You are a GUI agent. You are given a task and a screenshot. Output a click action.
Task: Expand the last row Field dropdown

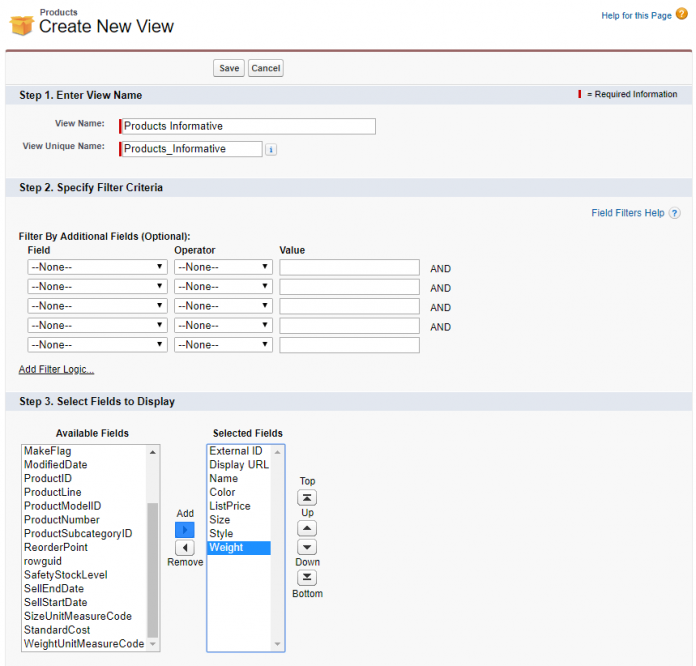(97, 345)
